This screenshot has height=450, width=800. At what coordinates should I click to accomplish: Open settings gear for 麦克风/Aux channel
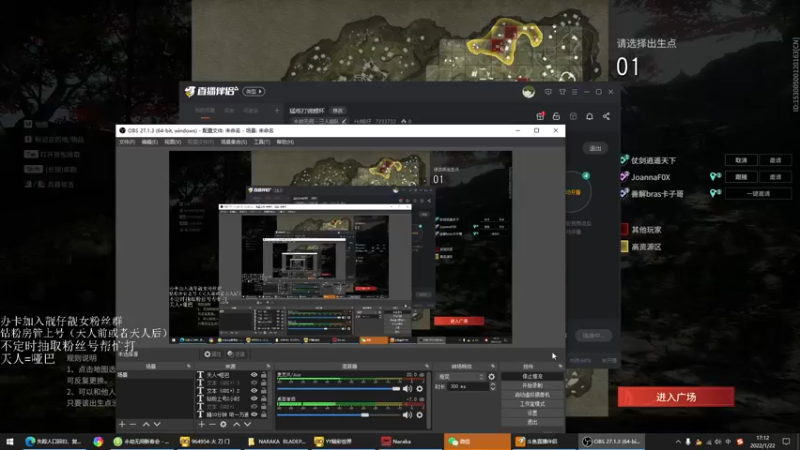(419, 389)
